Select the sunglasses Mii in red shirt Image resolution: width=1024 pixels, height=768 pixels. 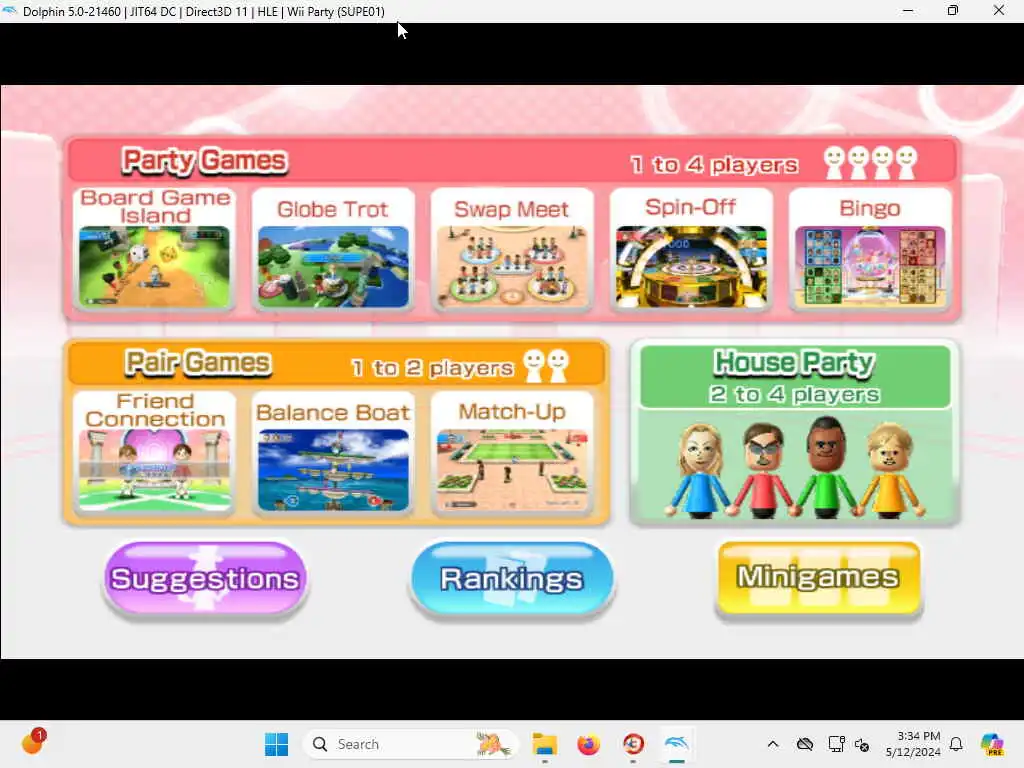763,470
